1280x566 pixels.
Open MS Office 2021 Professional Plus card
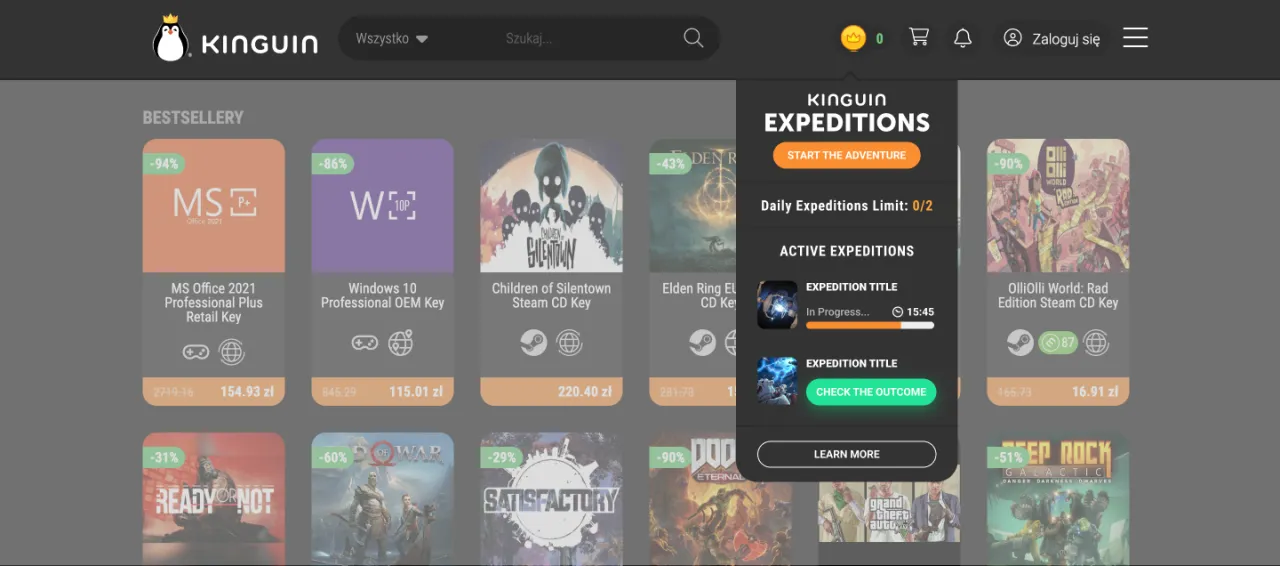pyautogui.click(x=213, y=272)
